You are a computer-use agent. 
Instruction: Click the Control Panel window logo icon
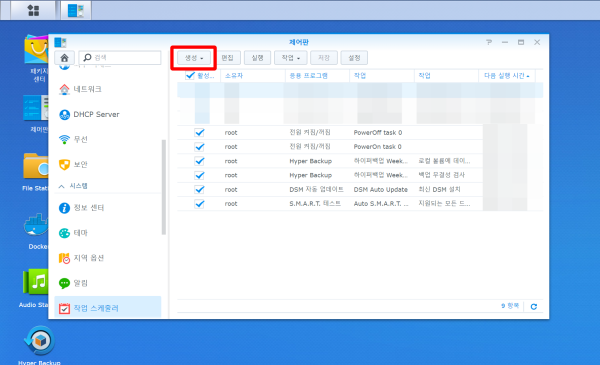[60, 42]
